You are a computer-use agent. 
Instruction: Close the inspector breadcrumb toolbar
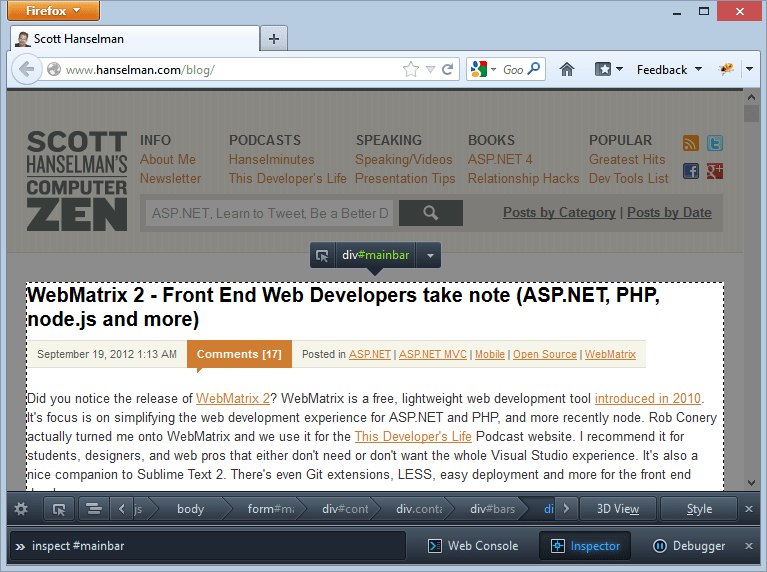click(749, 509)
